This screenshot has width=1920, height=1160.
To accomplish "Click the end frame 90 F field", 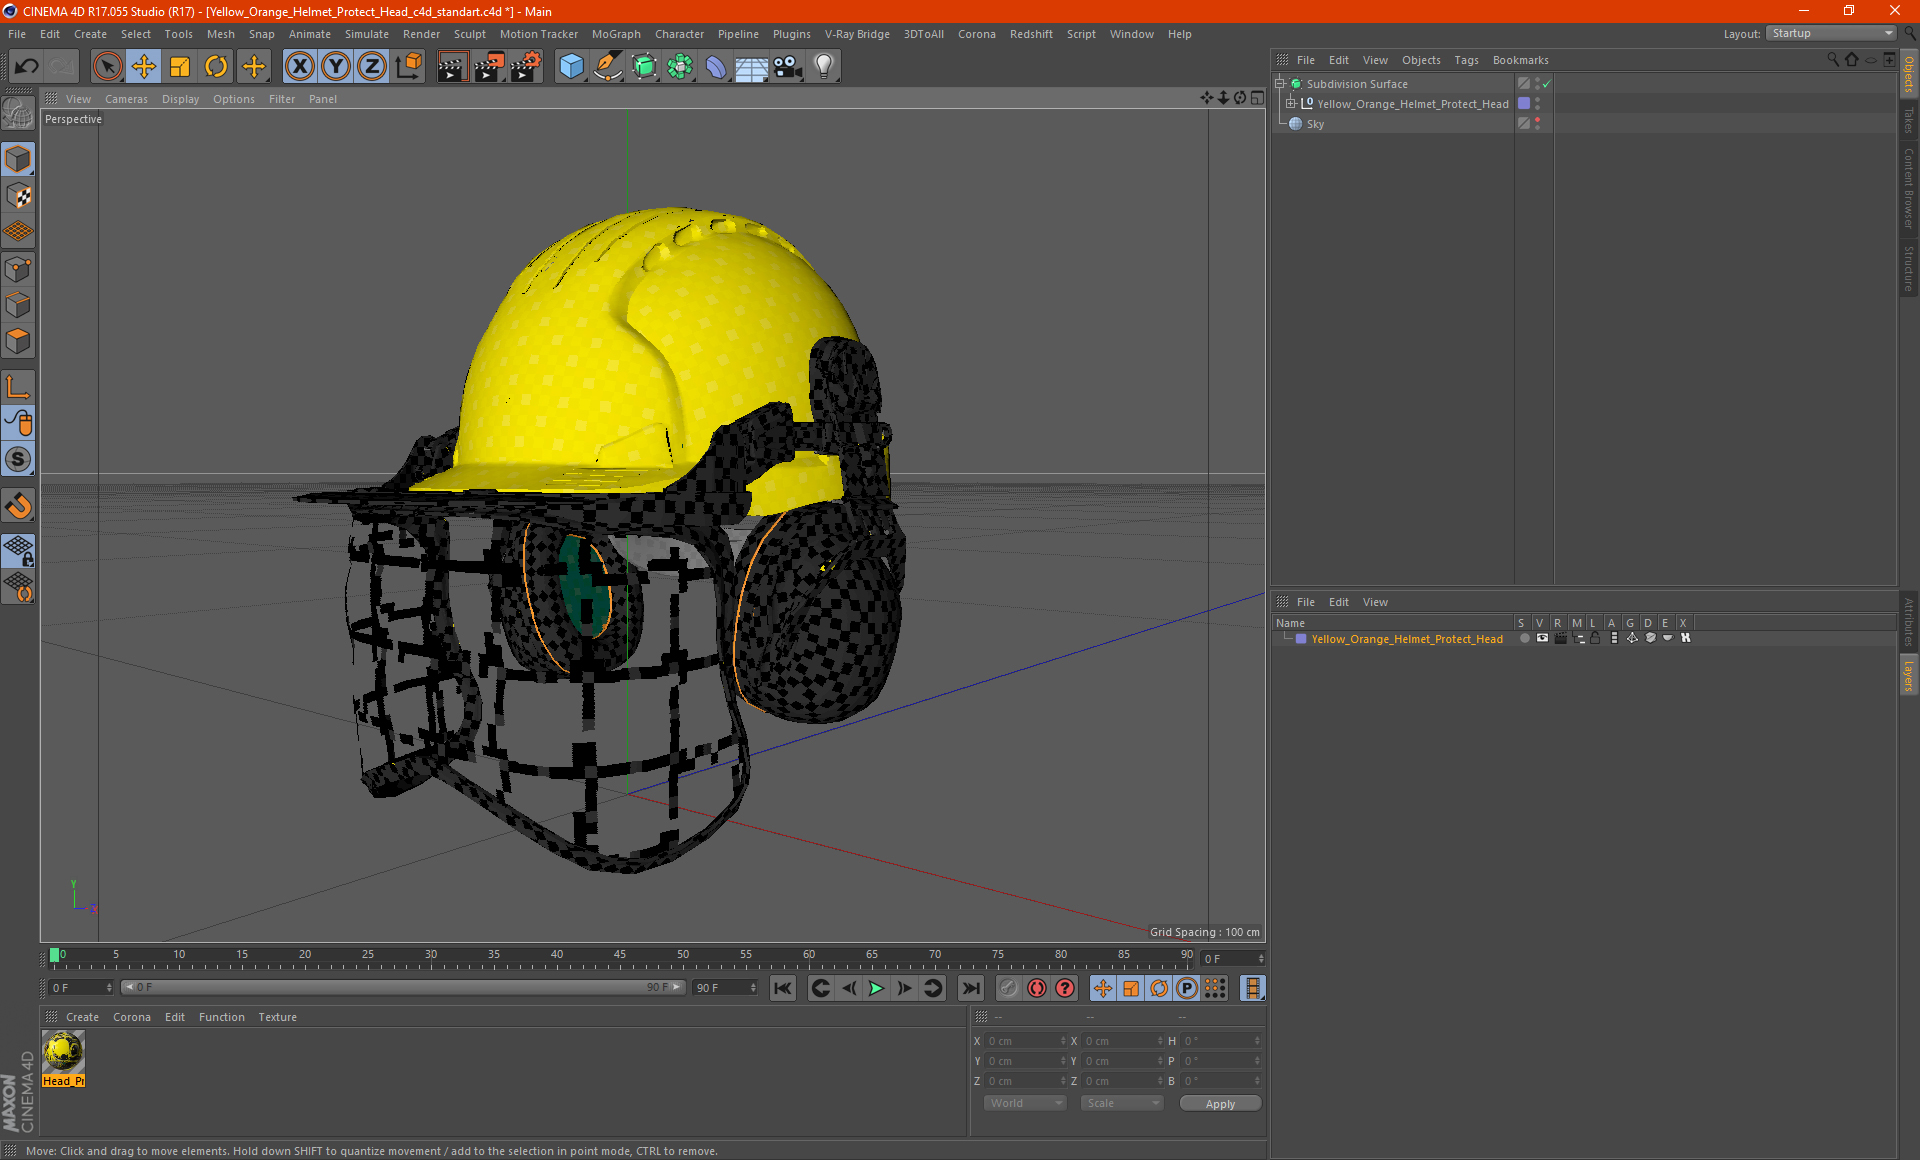I will click(x=726, y=988).
